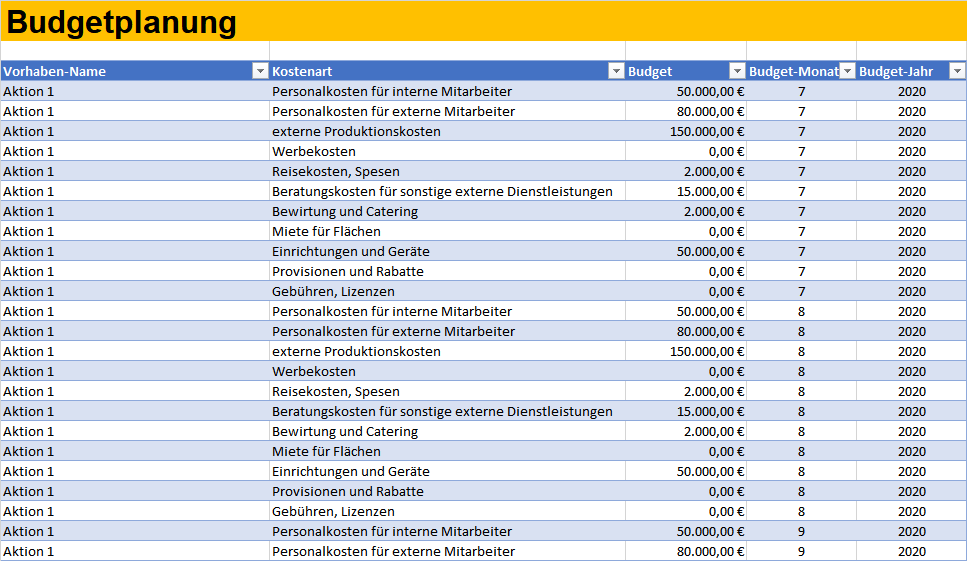Select 'Aktion 1' in month 8 Reisekosten row
The image size is (967, 561).
135,392
